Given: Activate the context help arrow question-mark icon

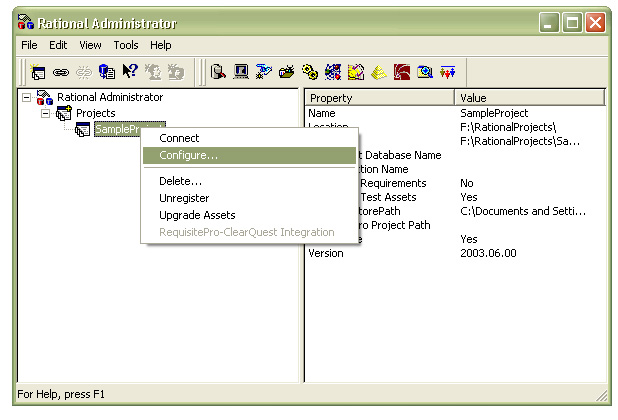Looking at the screenshot, I should point(130,71).
